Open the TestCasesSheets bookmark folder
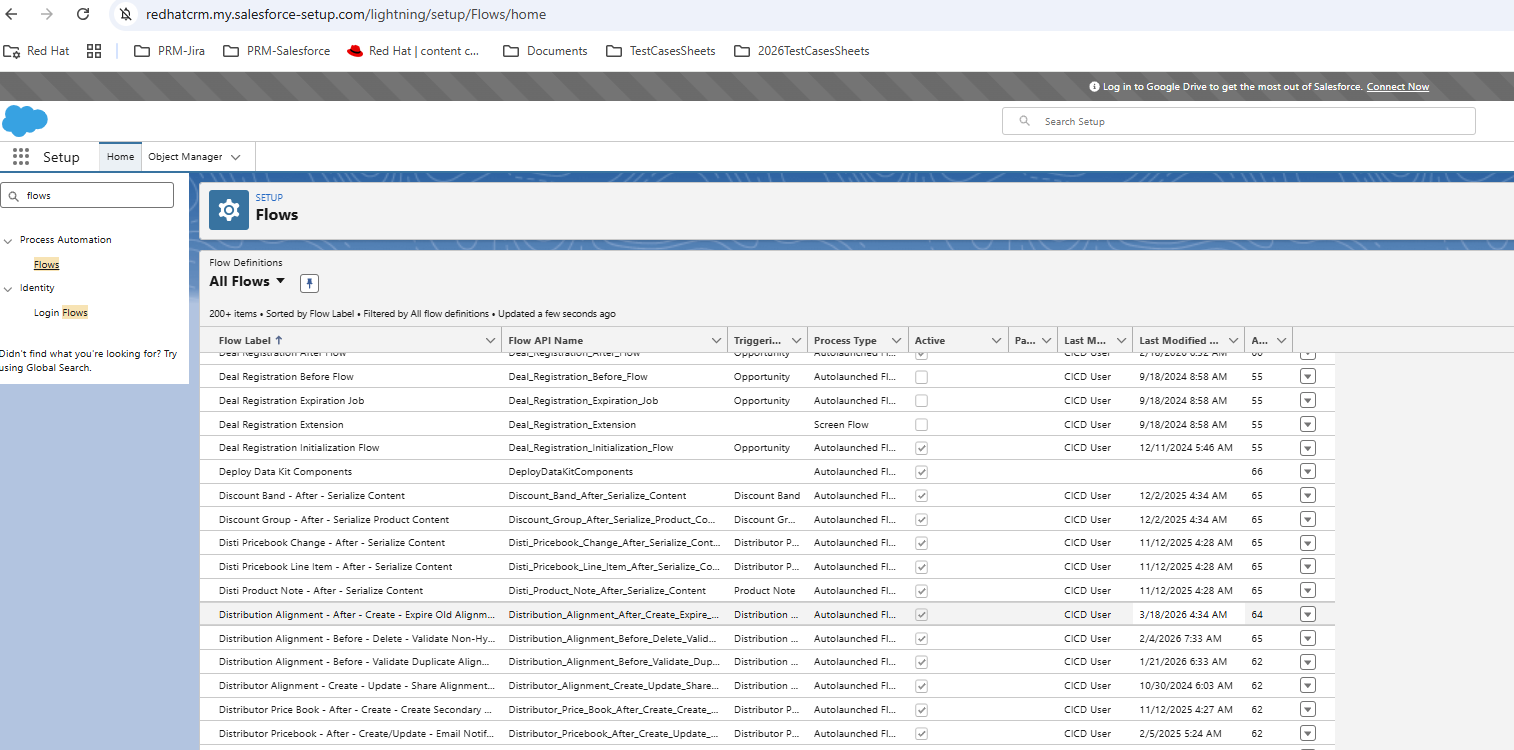Screen dimensions: 1514x750 [661, 51]
